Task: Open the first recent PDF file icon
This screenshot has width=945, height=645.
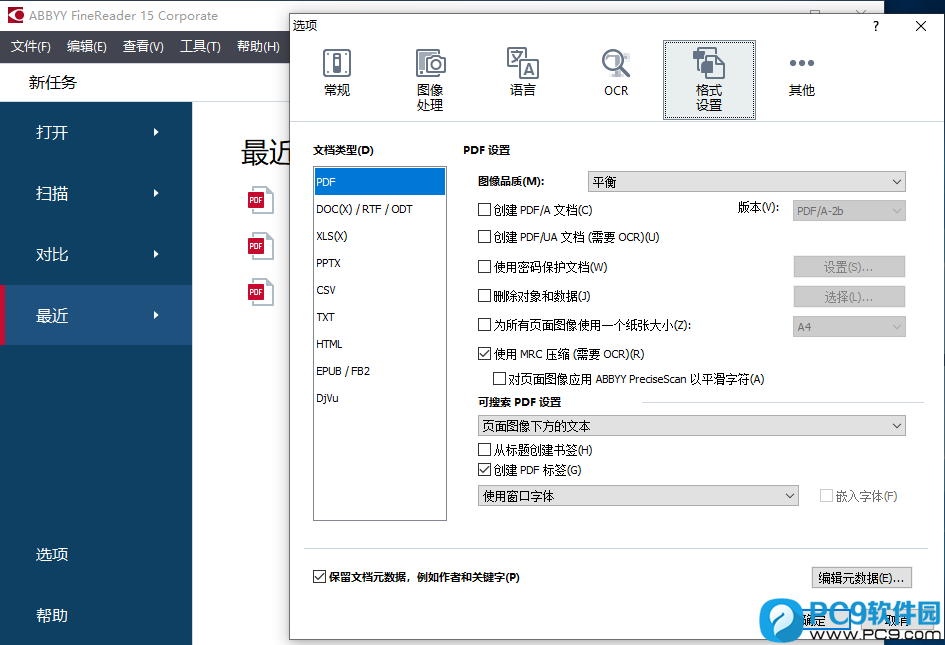Action: point(261,200)
